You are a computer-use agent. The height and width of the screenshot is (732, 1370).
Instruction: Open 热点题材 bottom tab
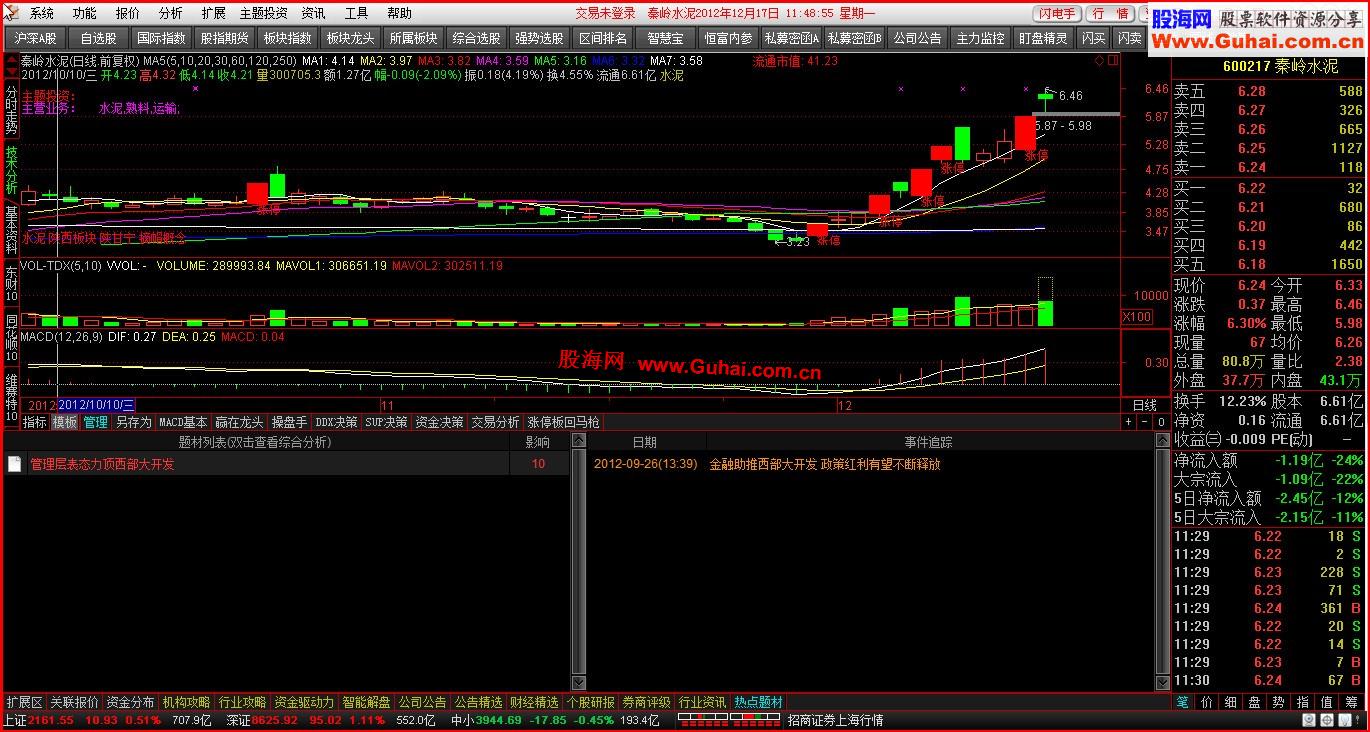(x=758, y=702)
